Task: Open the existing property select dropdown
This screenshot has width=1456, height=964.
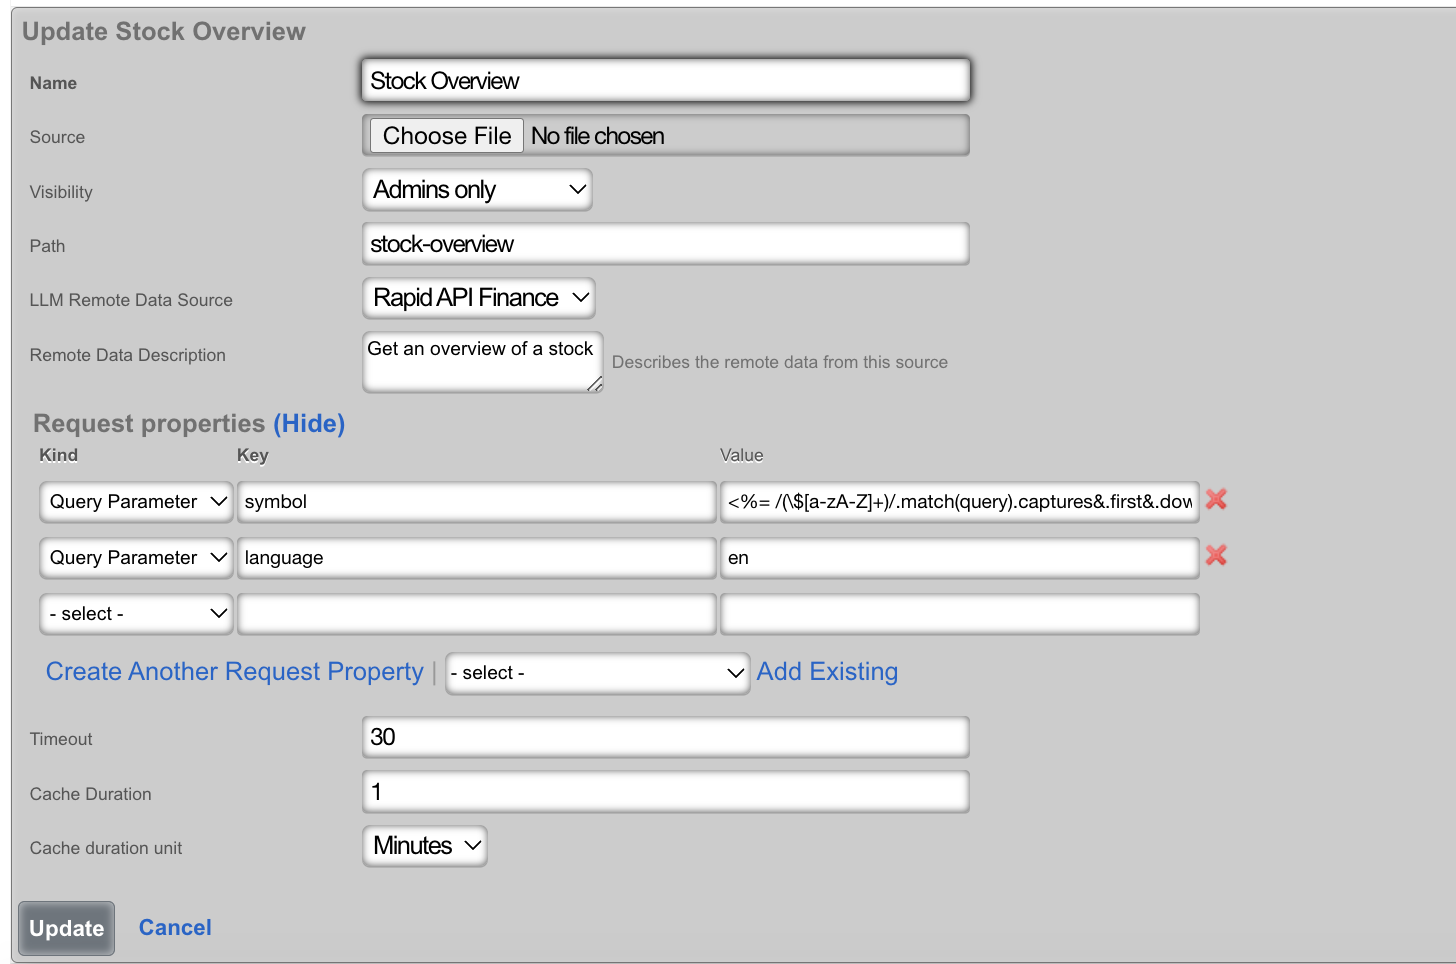Action: click(597, 673)
